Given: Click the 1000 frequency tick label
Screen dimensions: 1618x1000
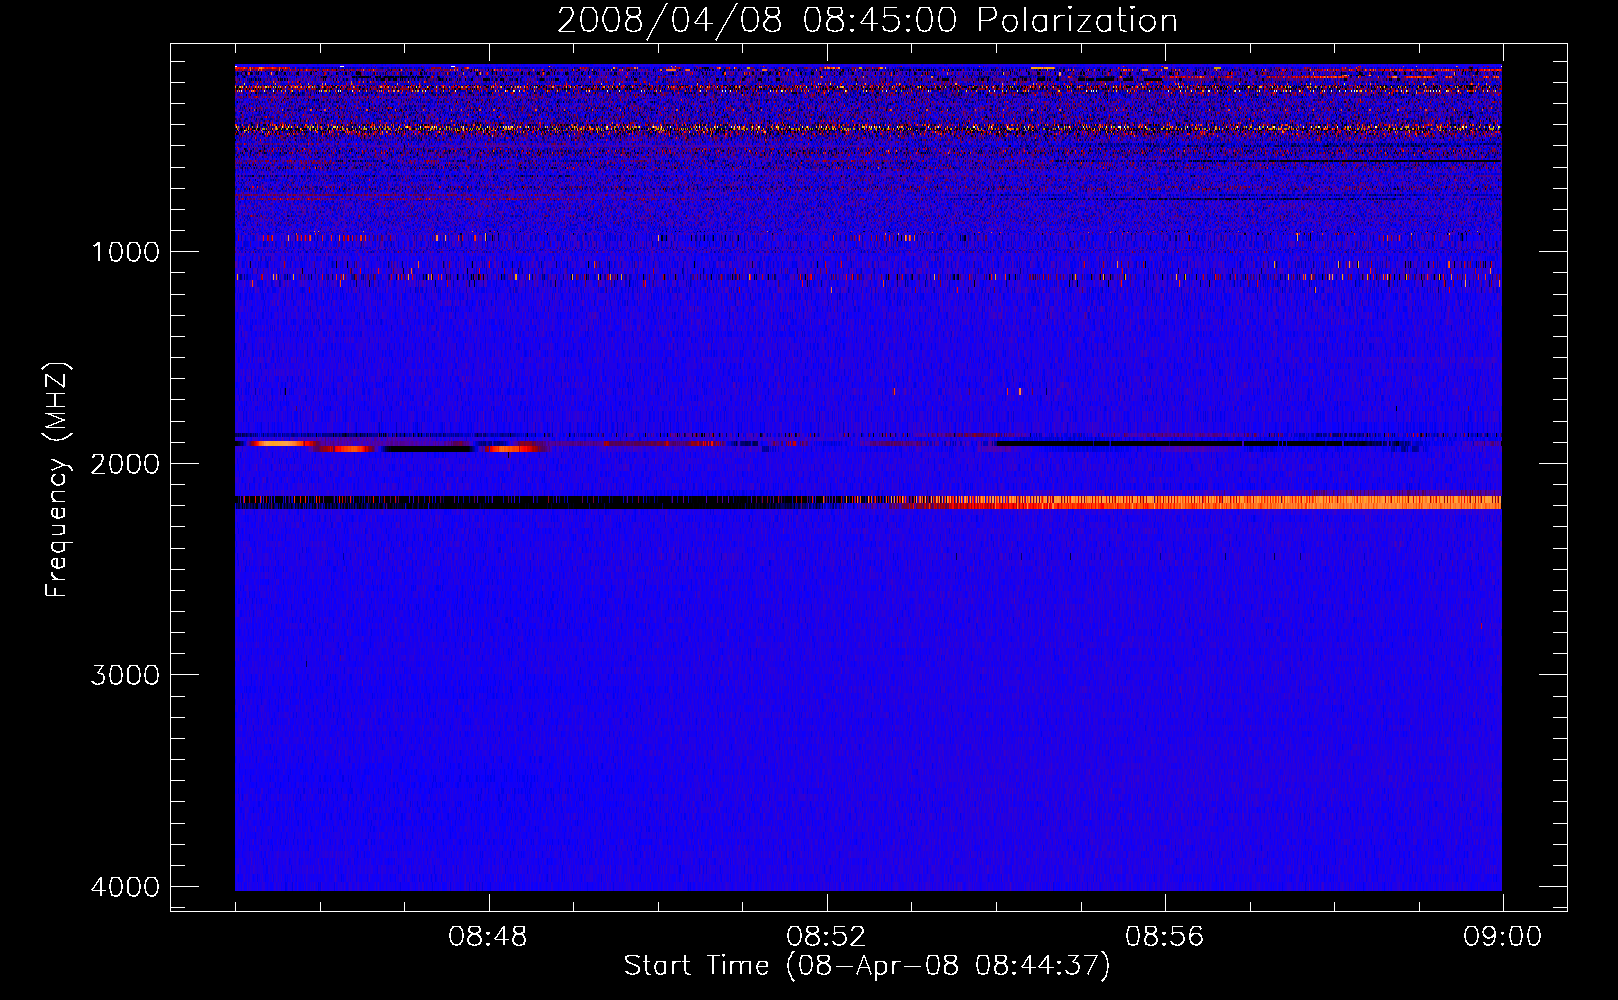Looking at the screenshot, I should (125, 252).
